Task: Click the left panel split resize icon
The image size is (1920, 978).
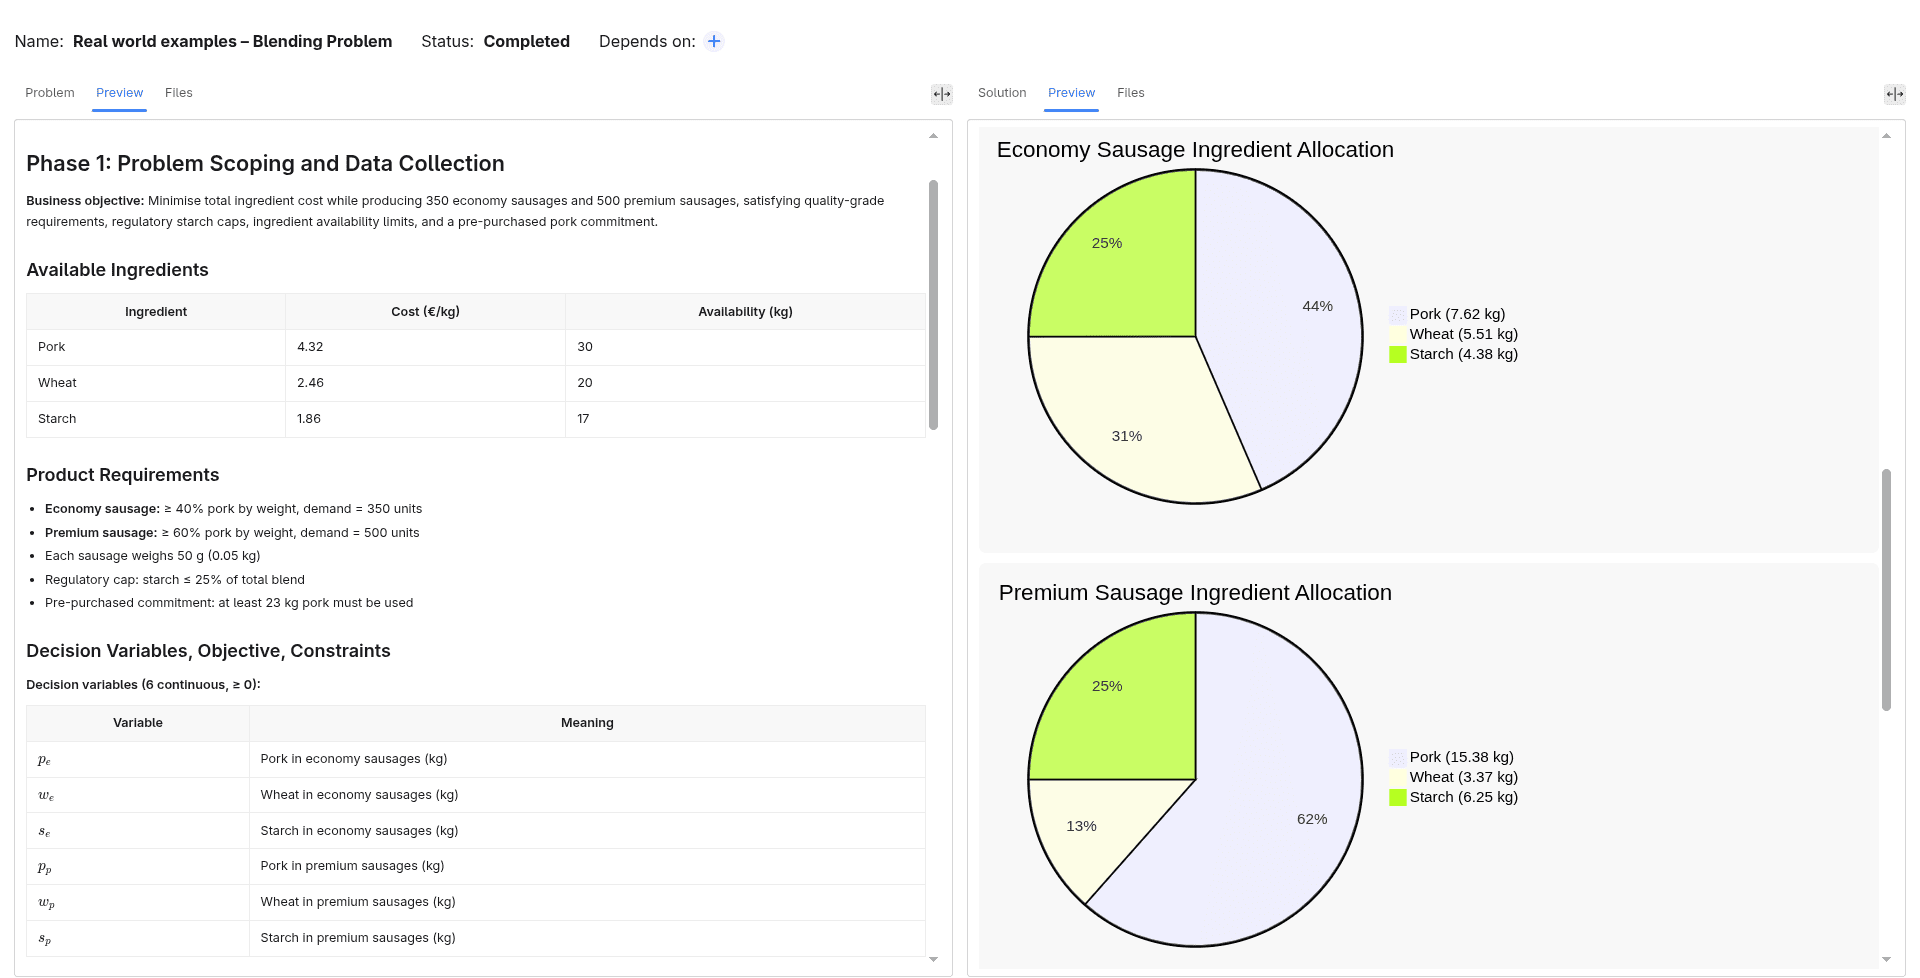Action: tap(942, 94)
